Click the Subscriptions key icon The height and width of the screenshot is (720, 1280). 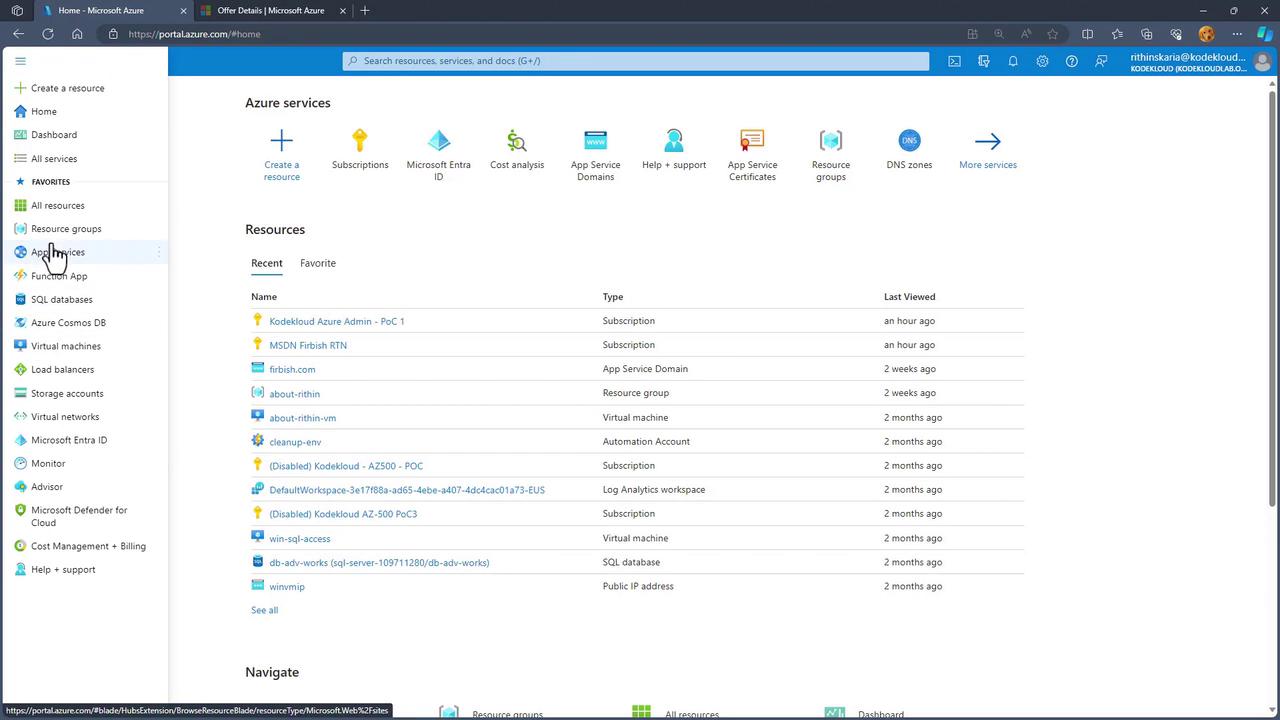pyautogui.click(x=360, y=141)
